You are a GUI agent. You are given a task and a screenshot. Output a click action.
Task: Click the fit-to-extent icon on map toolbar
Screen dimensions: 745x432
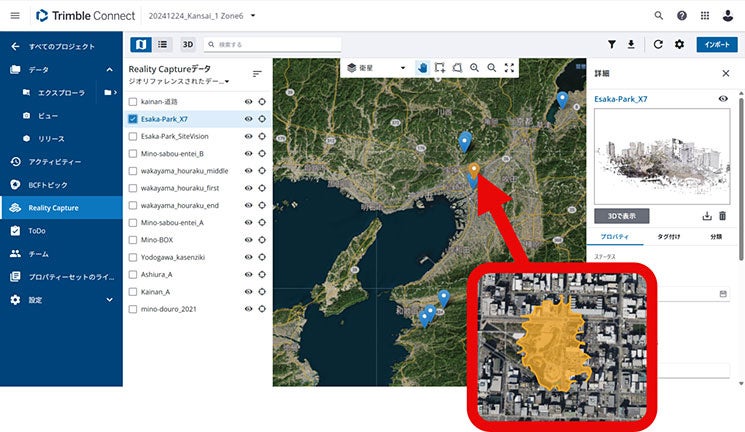click(510, 68)
